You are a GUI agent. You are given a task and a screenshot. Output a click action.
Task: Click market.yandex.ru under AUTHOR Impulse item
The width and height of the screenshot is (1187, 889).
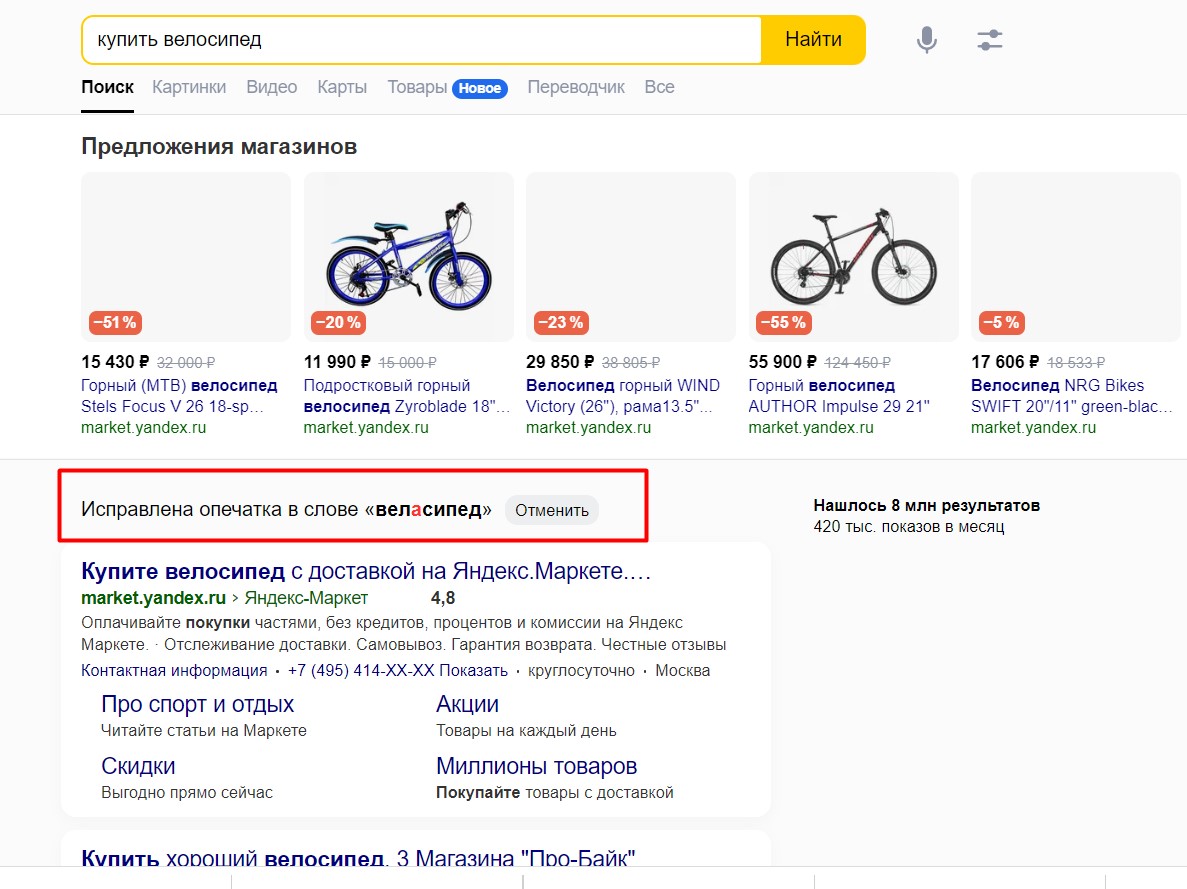click(812, 428)
